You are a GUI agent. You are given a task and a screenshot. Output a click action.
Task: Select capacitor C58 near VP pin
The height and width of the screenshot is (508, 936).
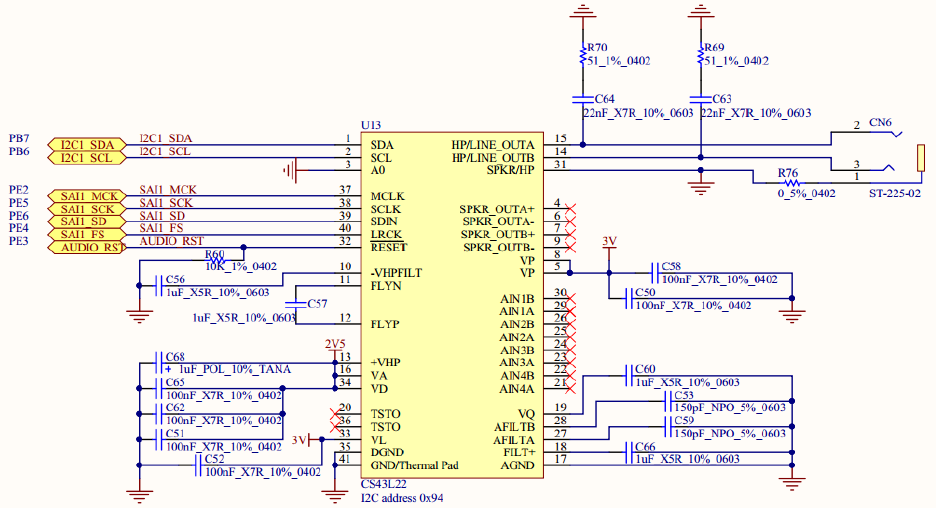[x=655, y=273]
